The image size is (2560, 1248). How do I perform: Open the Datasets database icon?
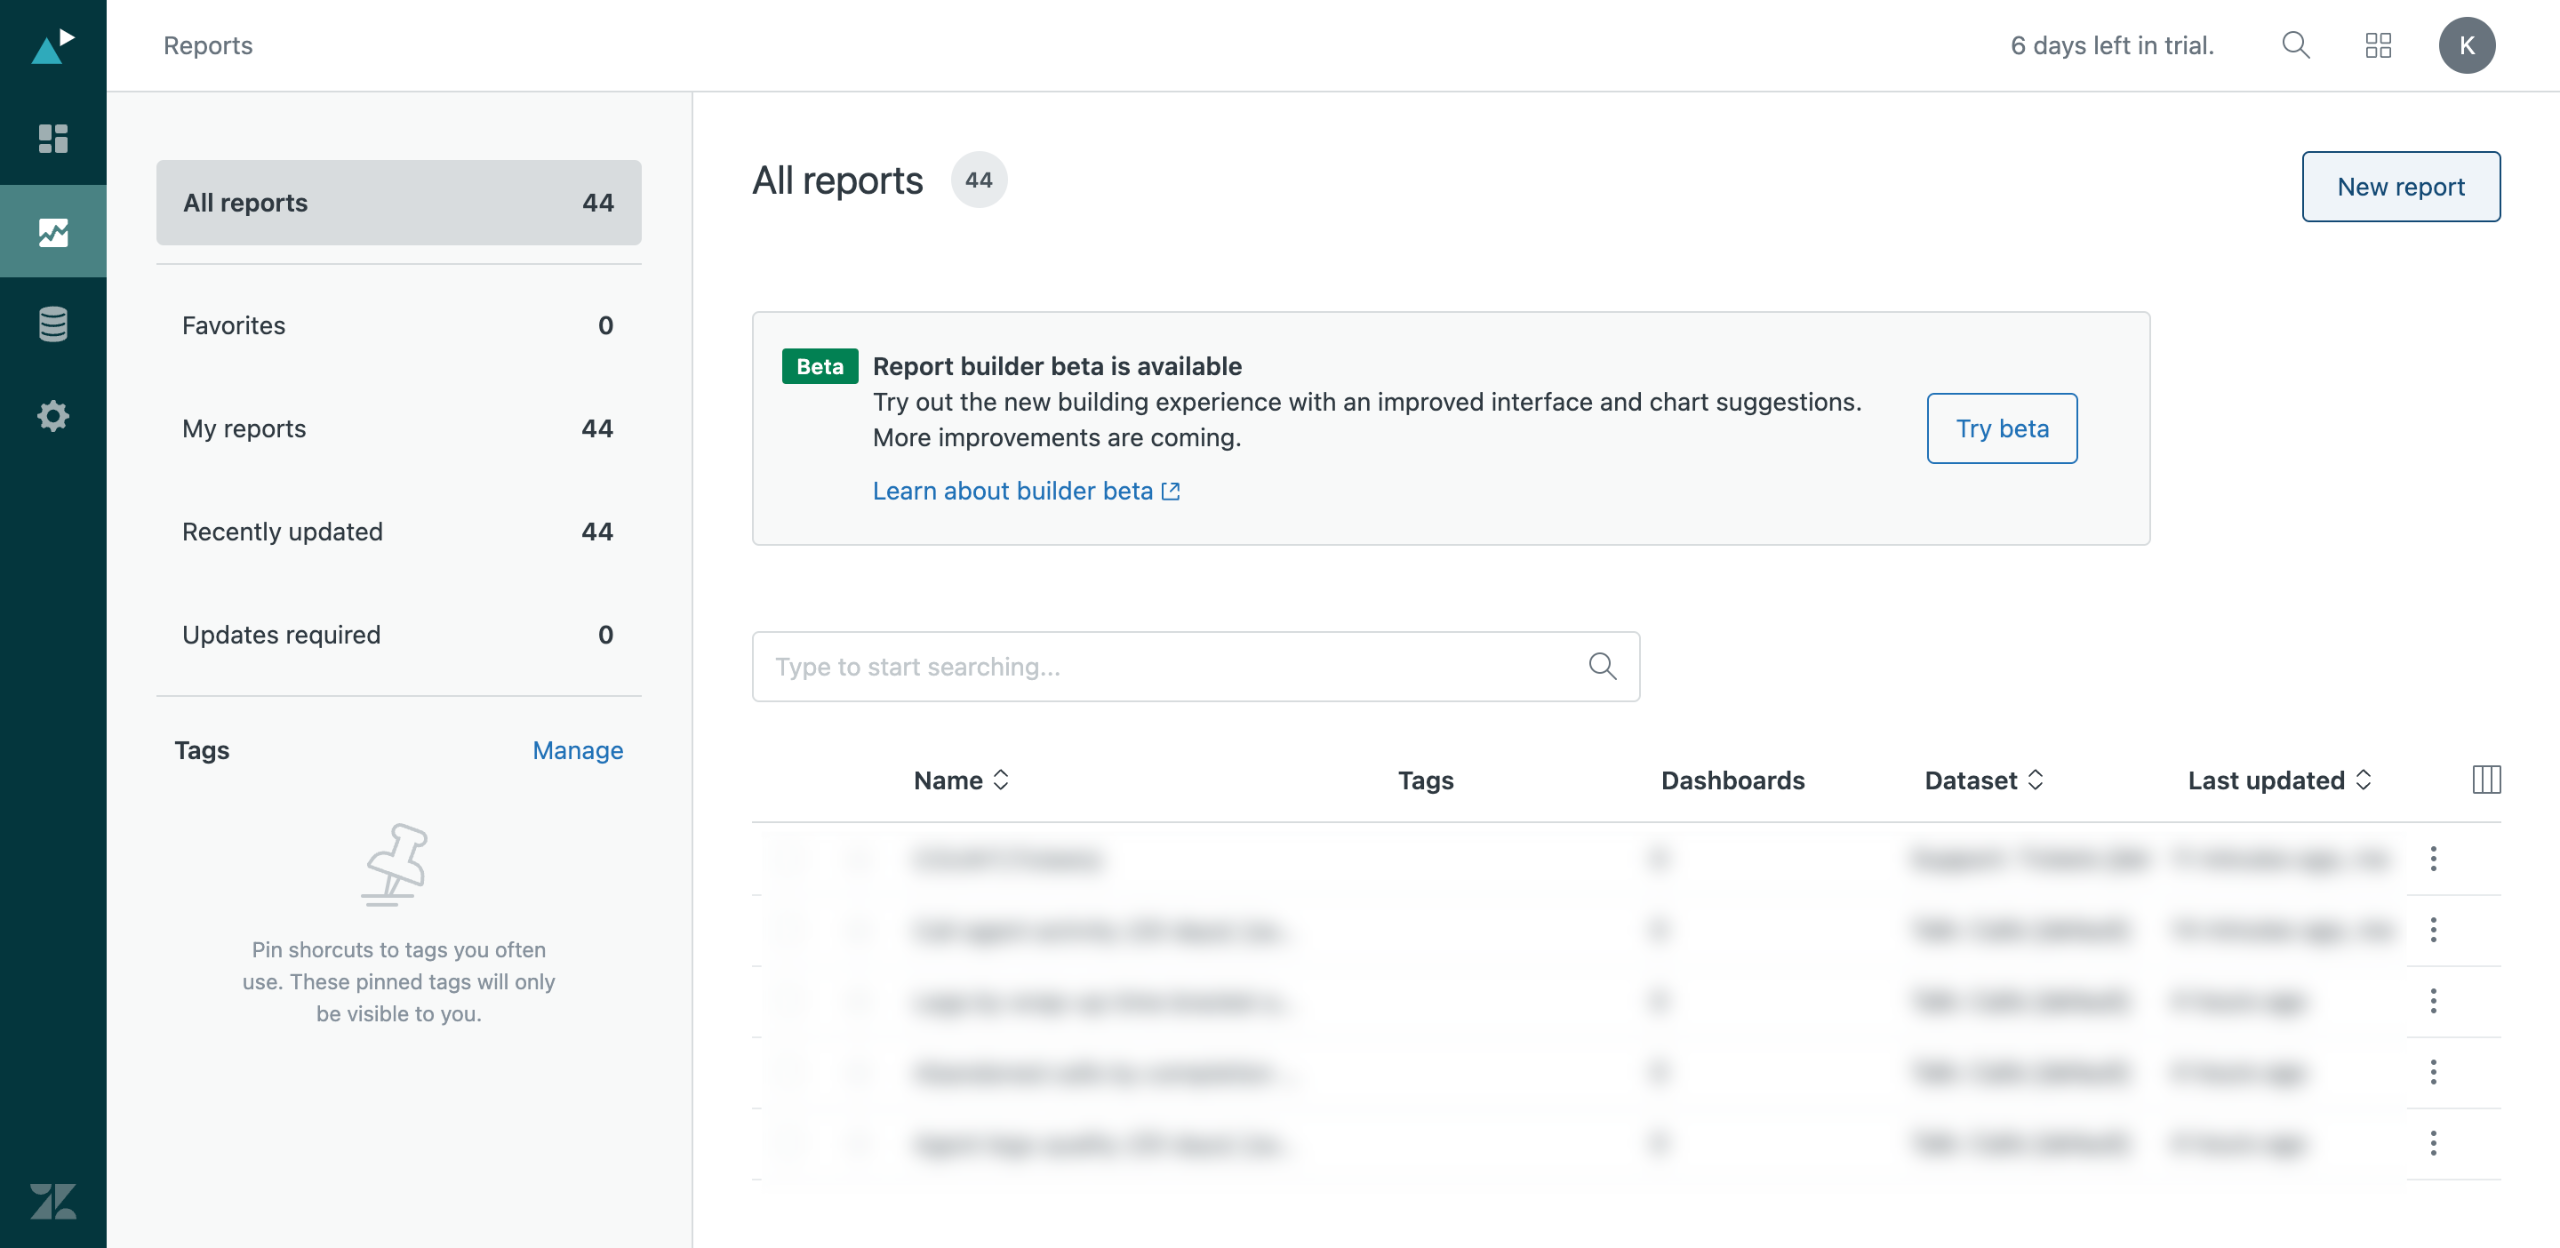click(x=53, y=324)
